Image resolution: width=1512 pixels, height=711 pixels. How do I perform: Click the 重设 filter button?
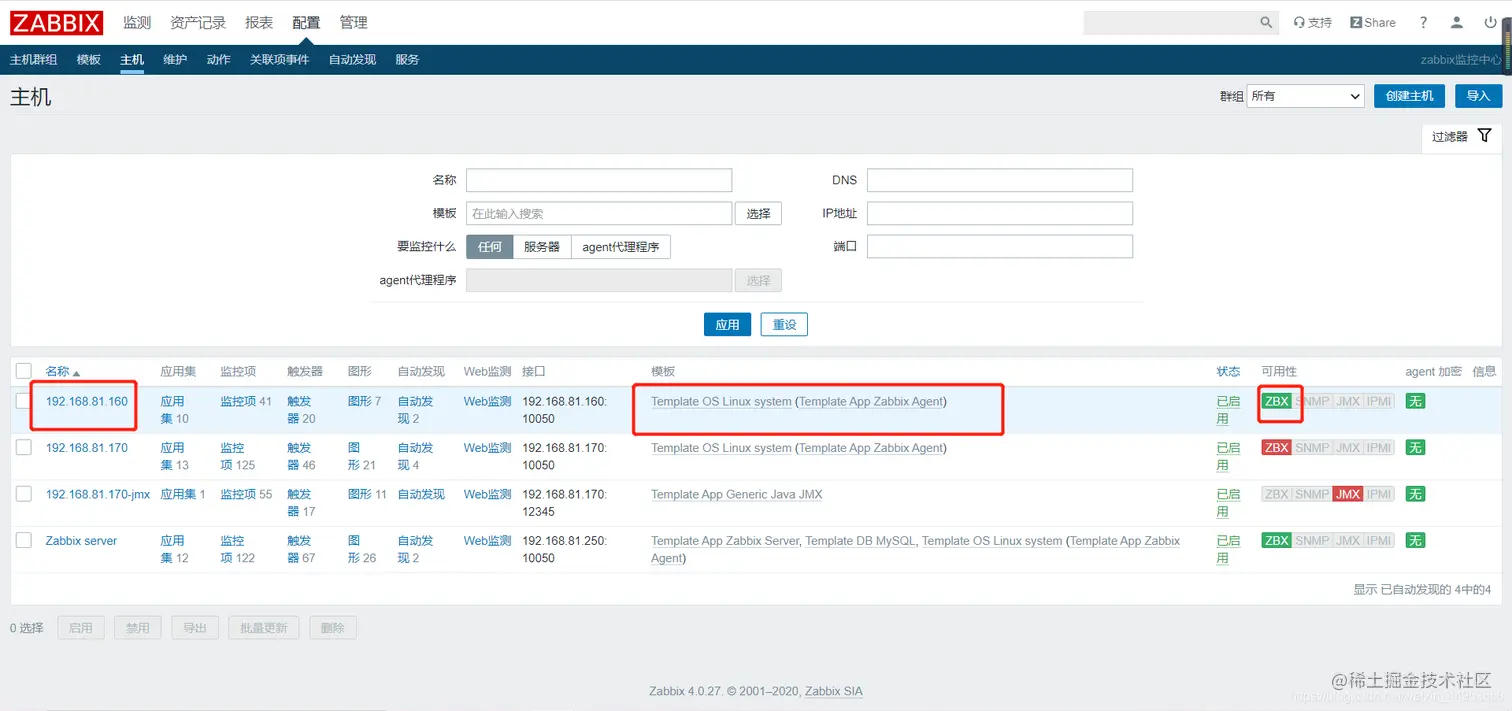point(784,325)
